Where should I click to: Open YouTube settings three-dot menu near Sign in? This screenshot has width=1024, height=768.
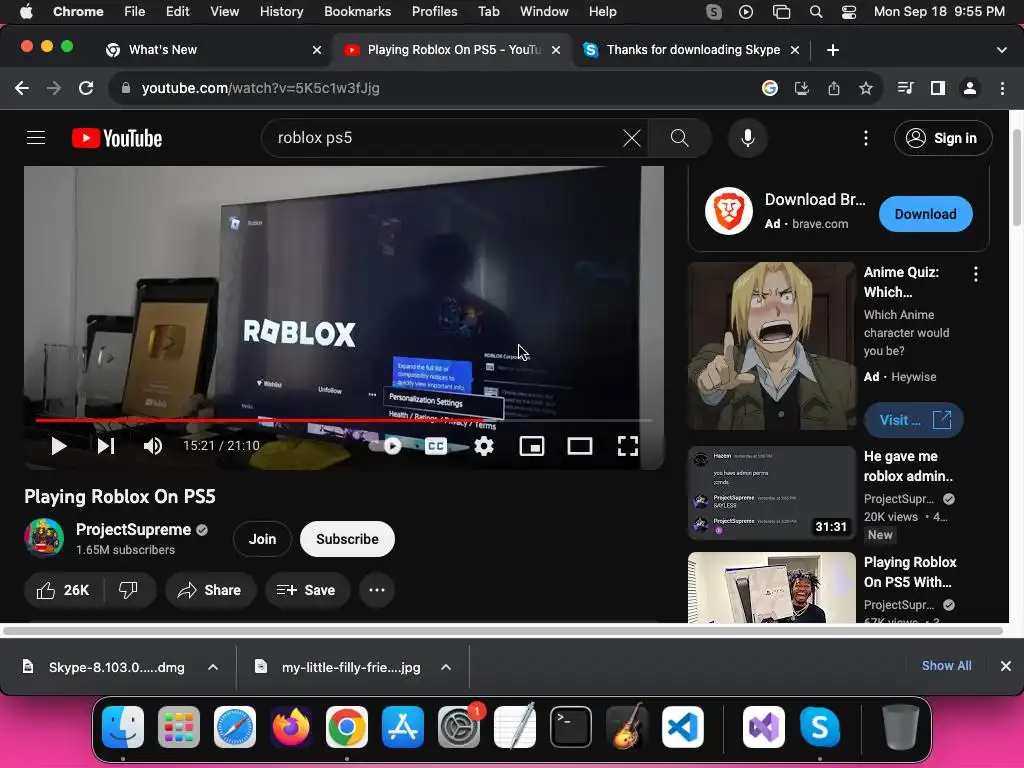866,138
